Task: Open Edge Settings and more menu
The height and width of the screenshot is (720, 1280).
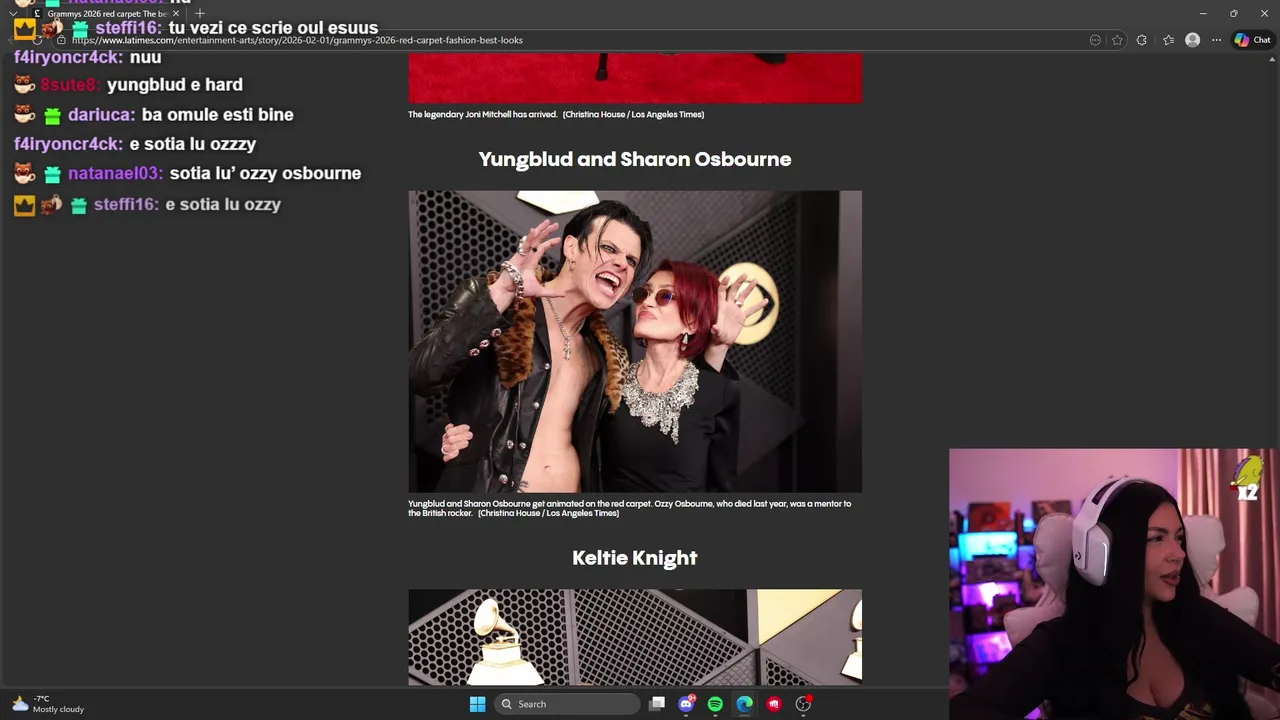Action: pyautogui.click(x=1216, y=40)
